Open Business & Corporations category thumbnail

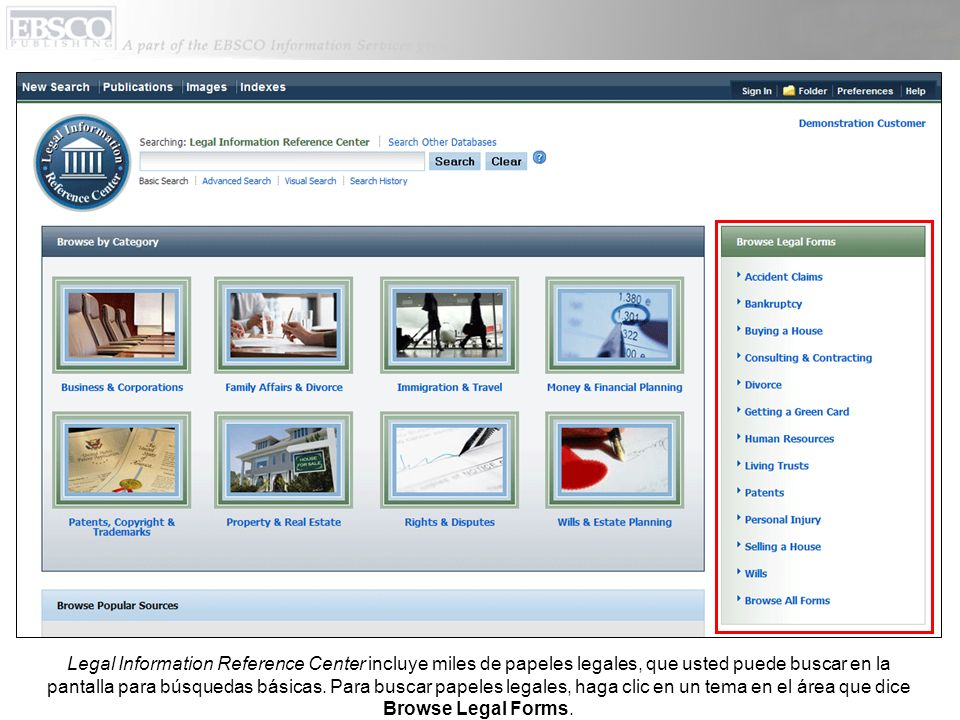[x=122, y=324]
